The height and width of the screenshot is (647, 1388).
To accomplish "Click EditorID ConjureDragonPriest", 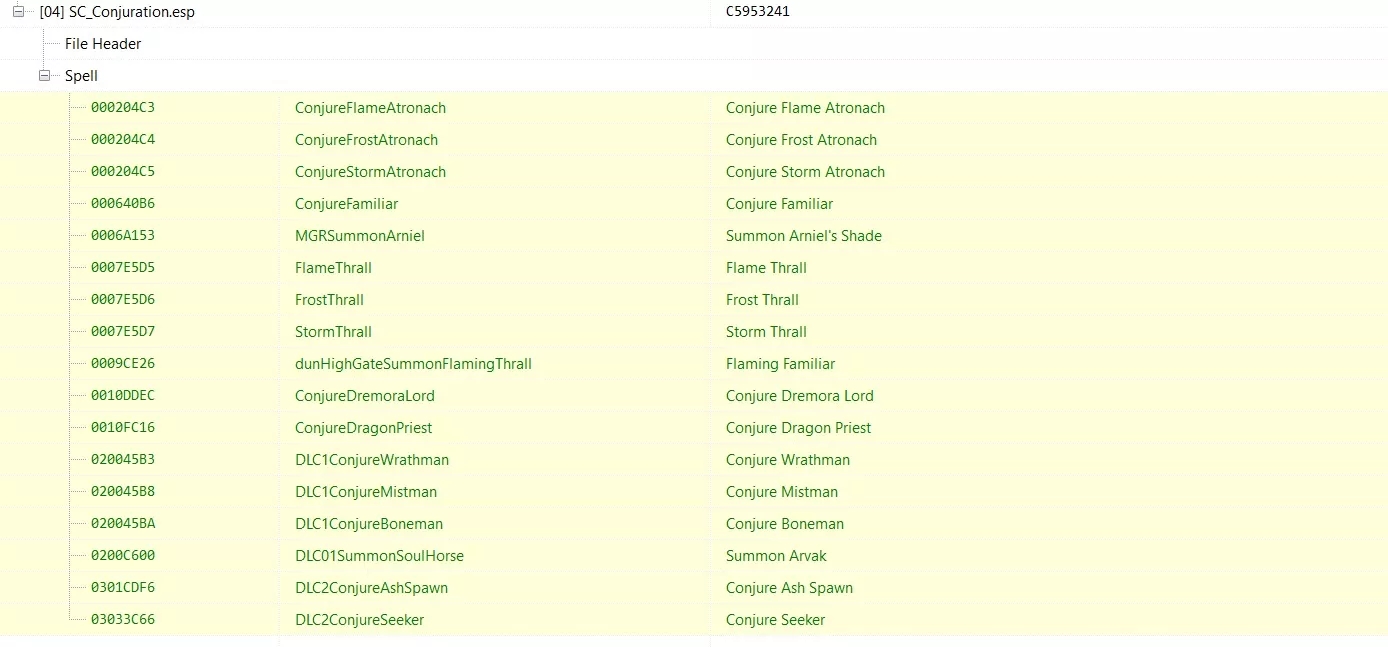I will [x=364, y=428].
